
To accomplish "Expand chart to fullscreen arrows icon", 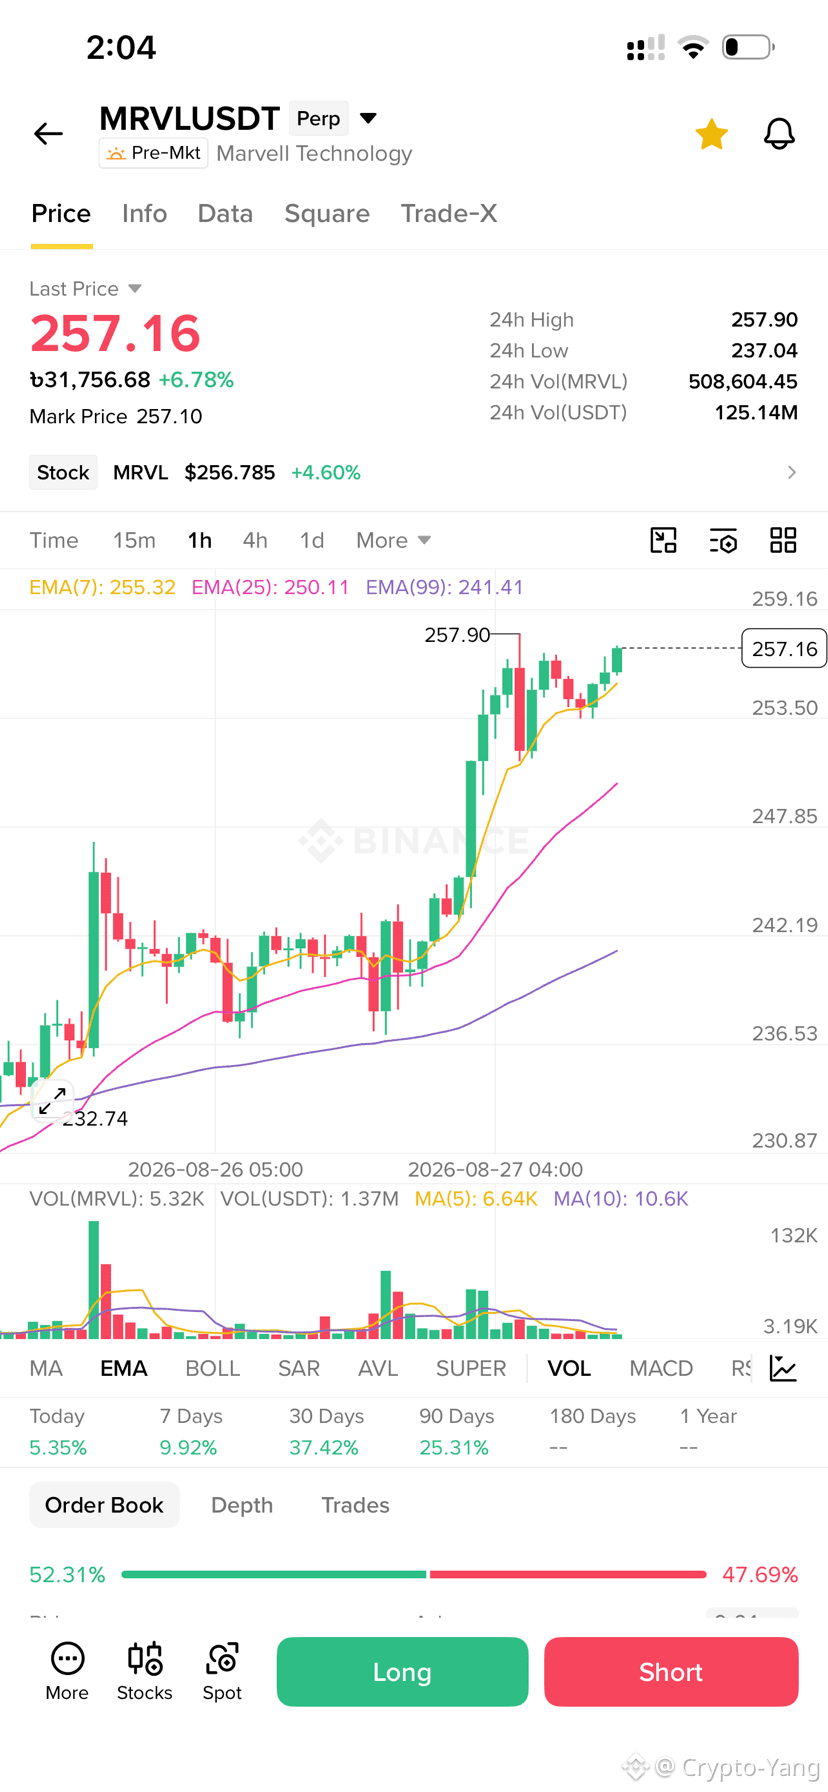I will pos(51,1100).
